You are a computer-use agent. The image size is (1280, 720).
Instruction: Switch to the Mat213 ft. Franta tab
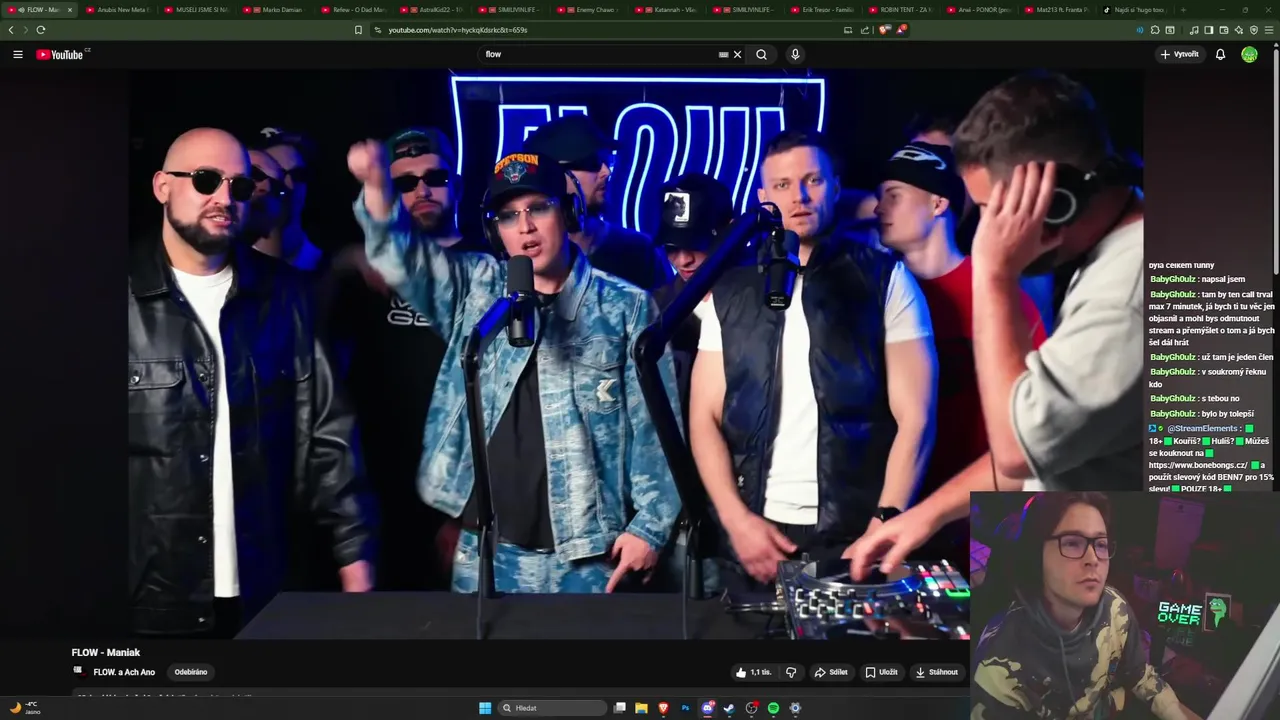click(x=1056, y=10)
